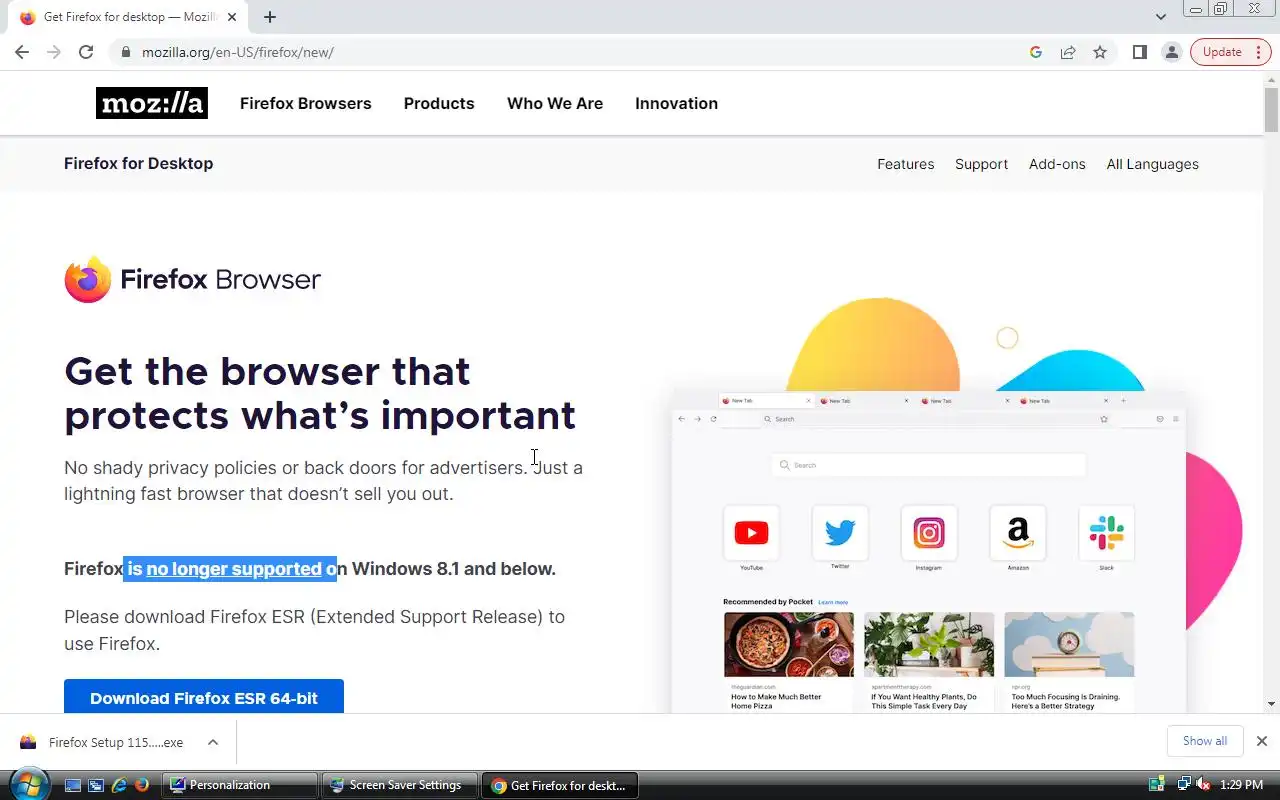
Task: Open a new tab with plus button
Action: 270,17
